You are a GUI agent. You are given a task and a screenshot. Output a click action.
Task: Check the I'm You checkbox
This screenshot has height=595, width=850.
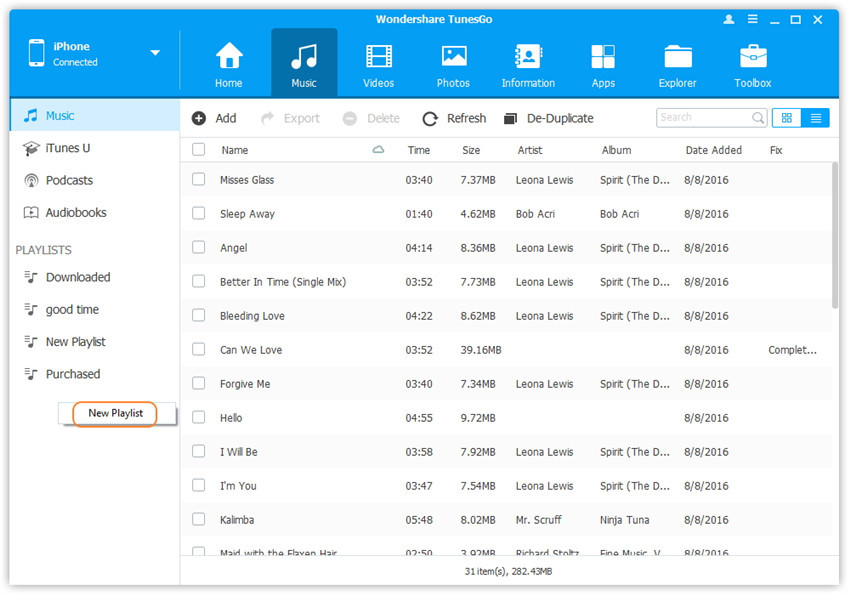(199, 486)
